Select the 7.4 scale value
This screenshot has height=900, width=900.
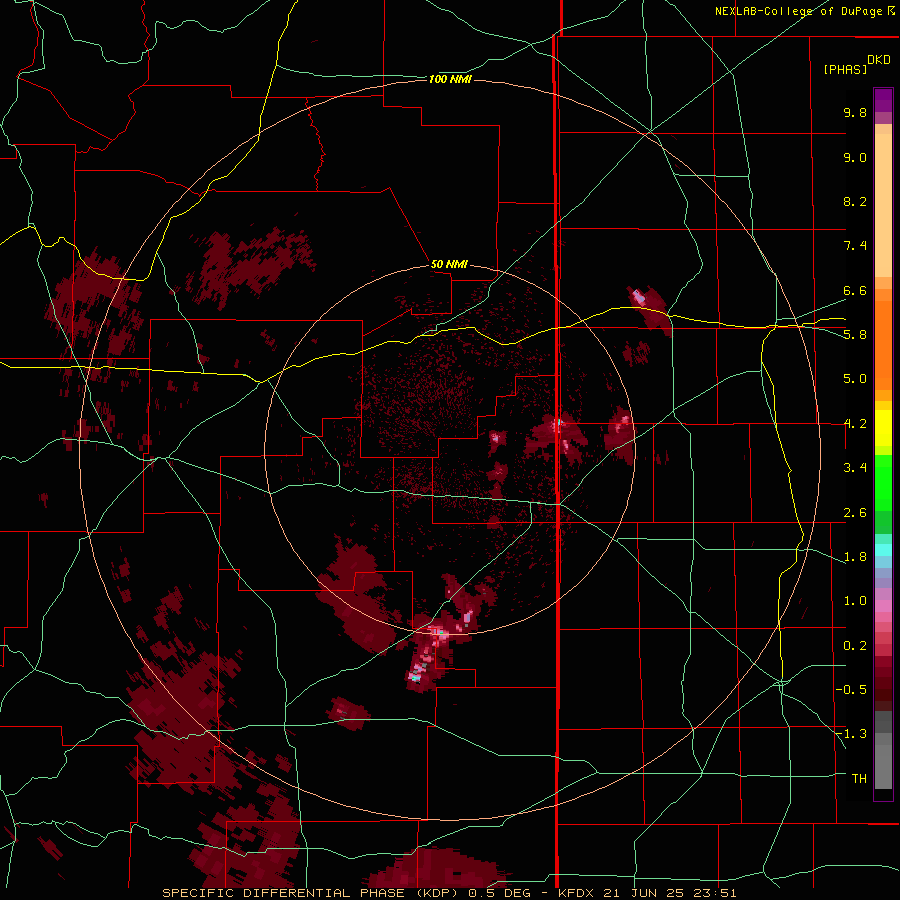pos(855,246)
